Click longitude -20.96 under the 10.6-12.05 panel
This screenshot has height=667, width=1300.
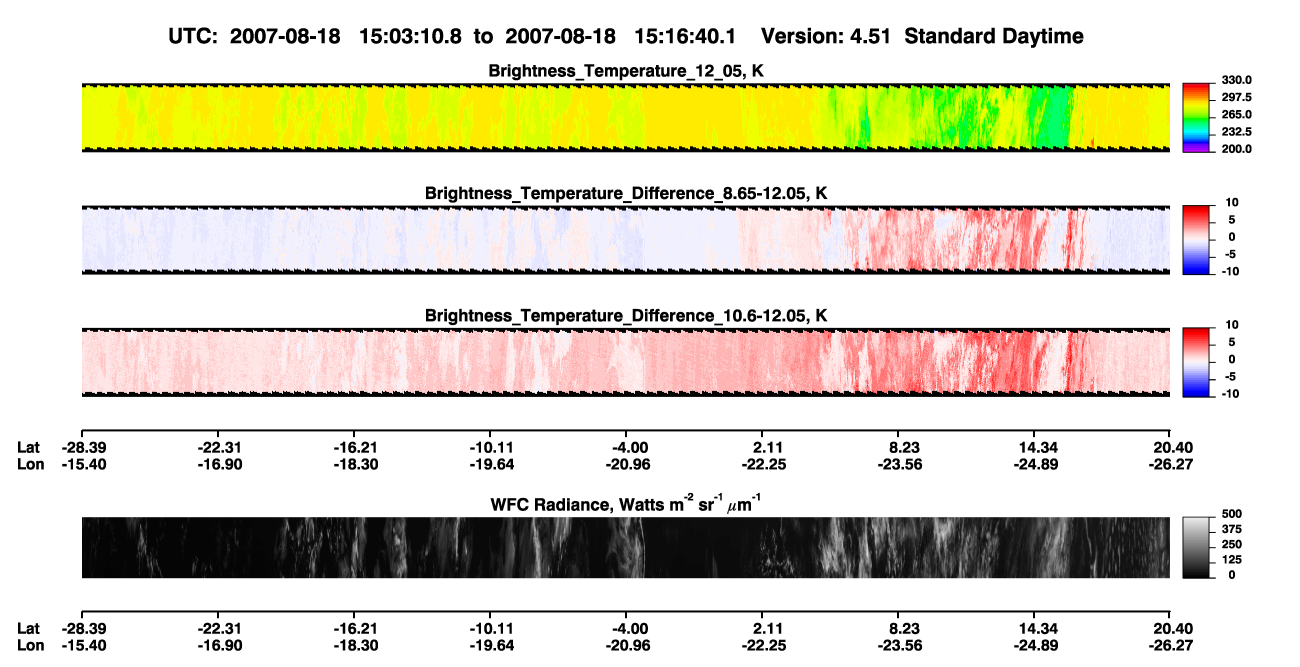626,465
